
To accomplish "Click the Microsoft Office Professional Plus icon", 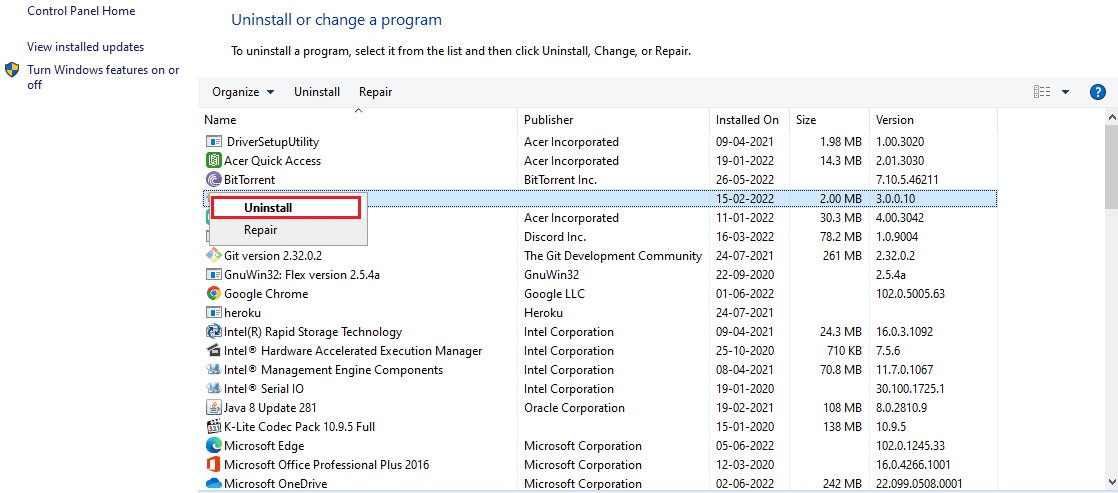I will 213,465.
